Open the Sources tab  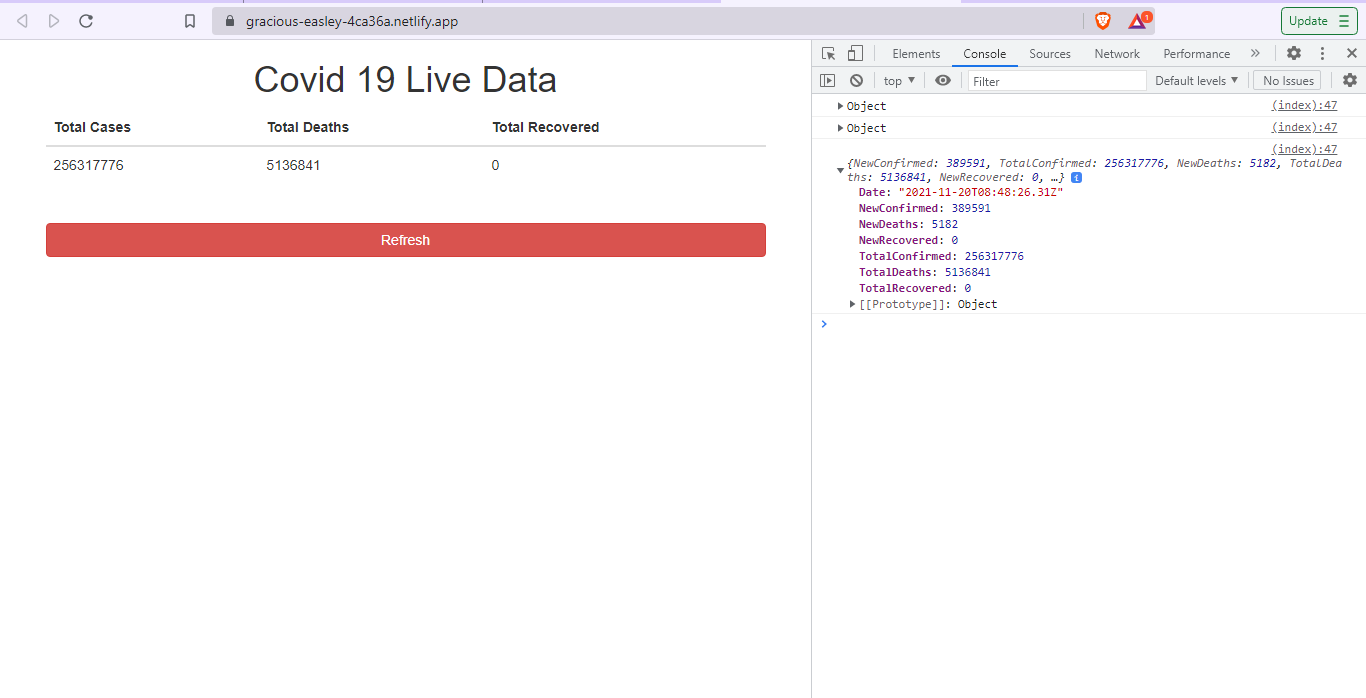[x=1050, y=54]
